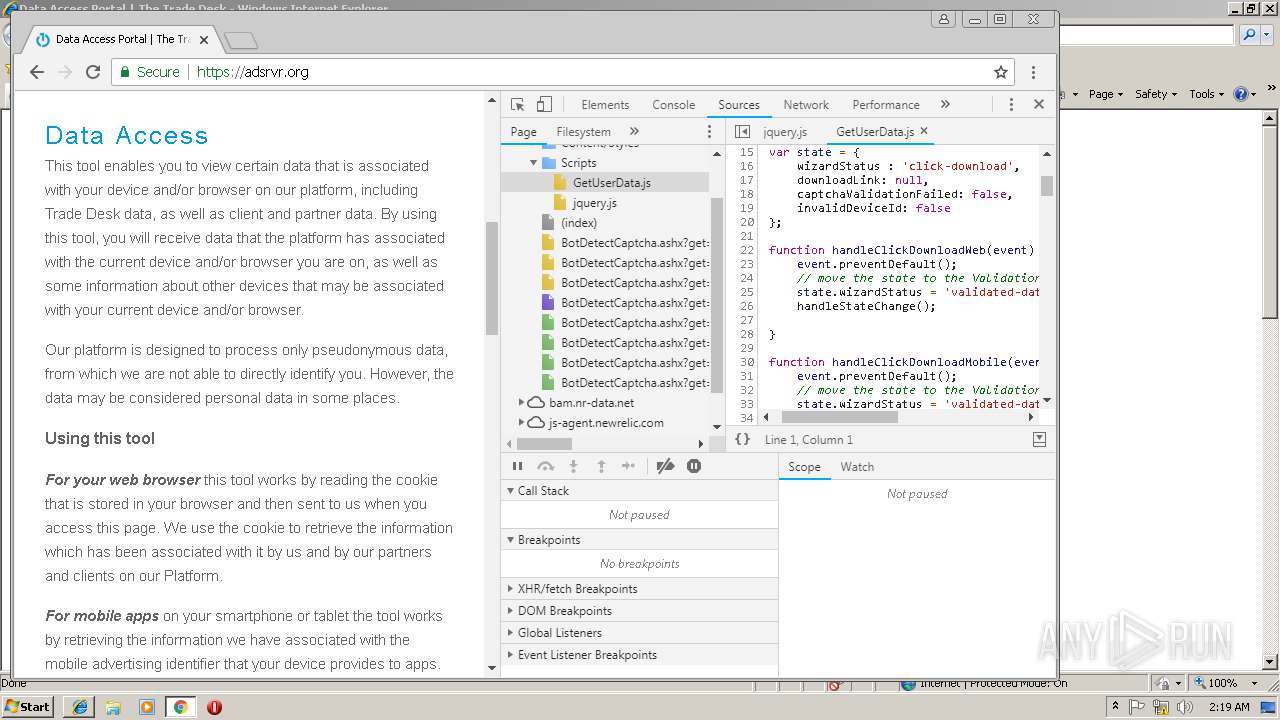Show more navigator tabs chevron
The image size is (1280, 720).
(634, 131)
